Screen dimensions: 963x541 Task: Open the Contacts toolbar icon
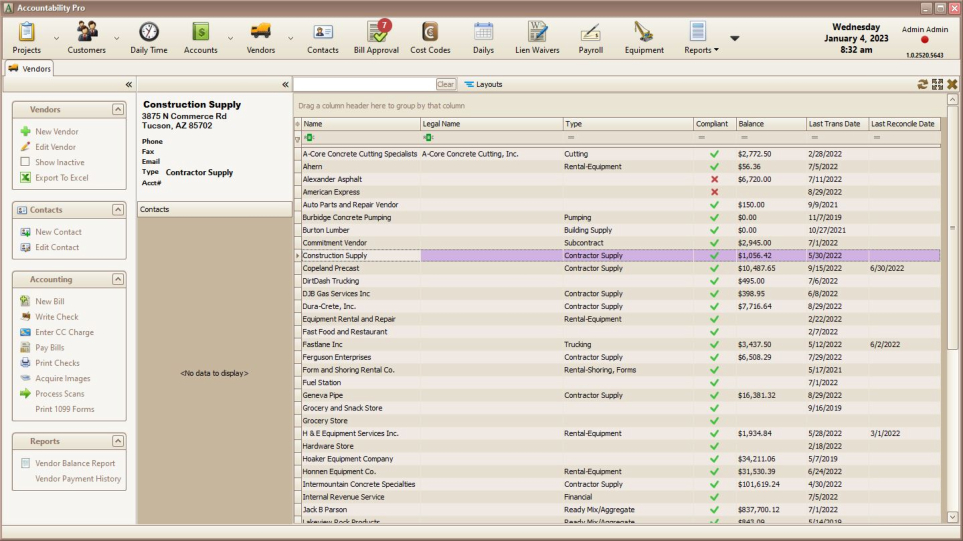pos(322,36)
